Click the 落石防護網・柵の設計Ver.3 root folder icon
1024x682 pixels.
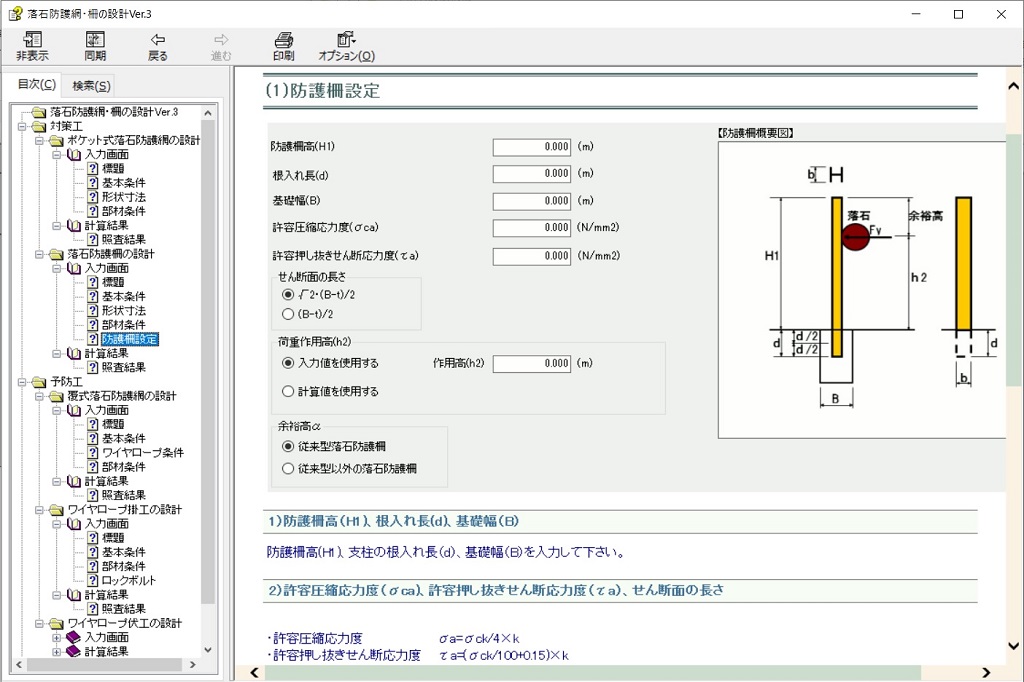click(x=39, y=112)
